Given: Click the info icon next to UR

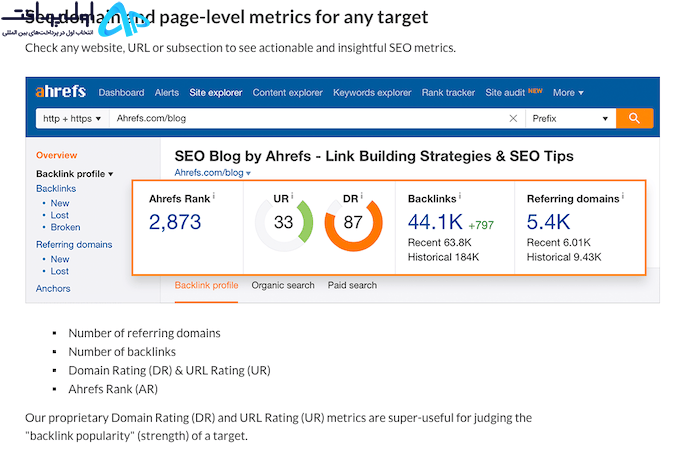Looking at the screenshot, I should pyautogui.click(x=292, y=196).
